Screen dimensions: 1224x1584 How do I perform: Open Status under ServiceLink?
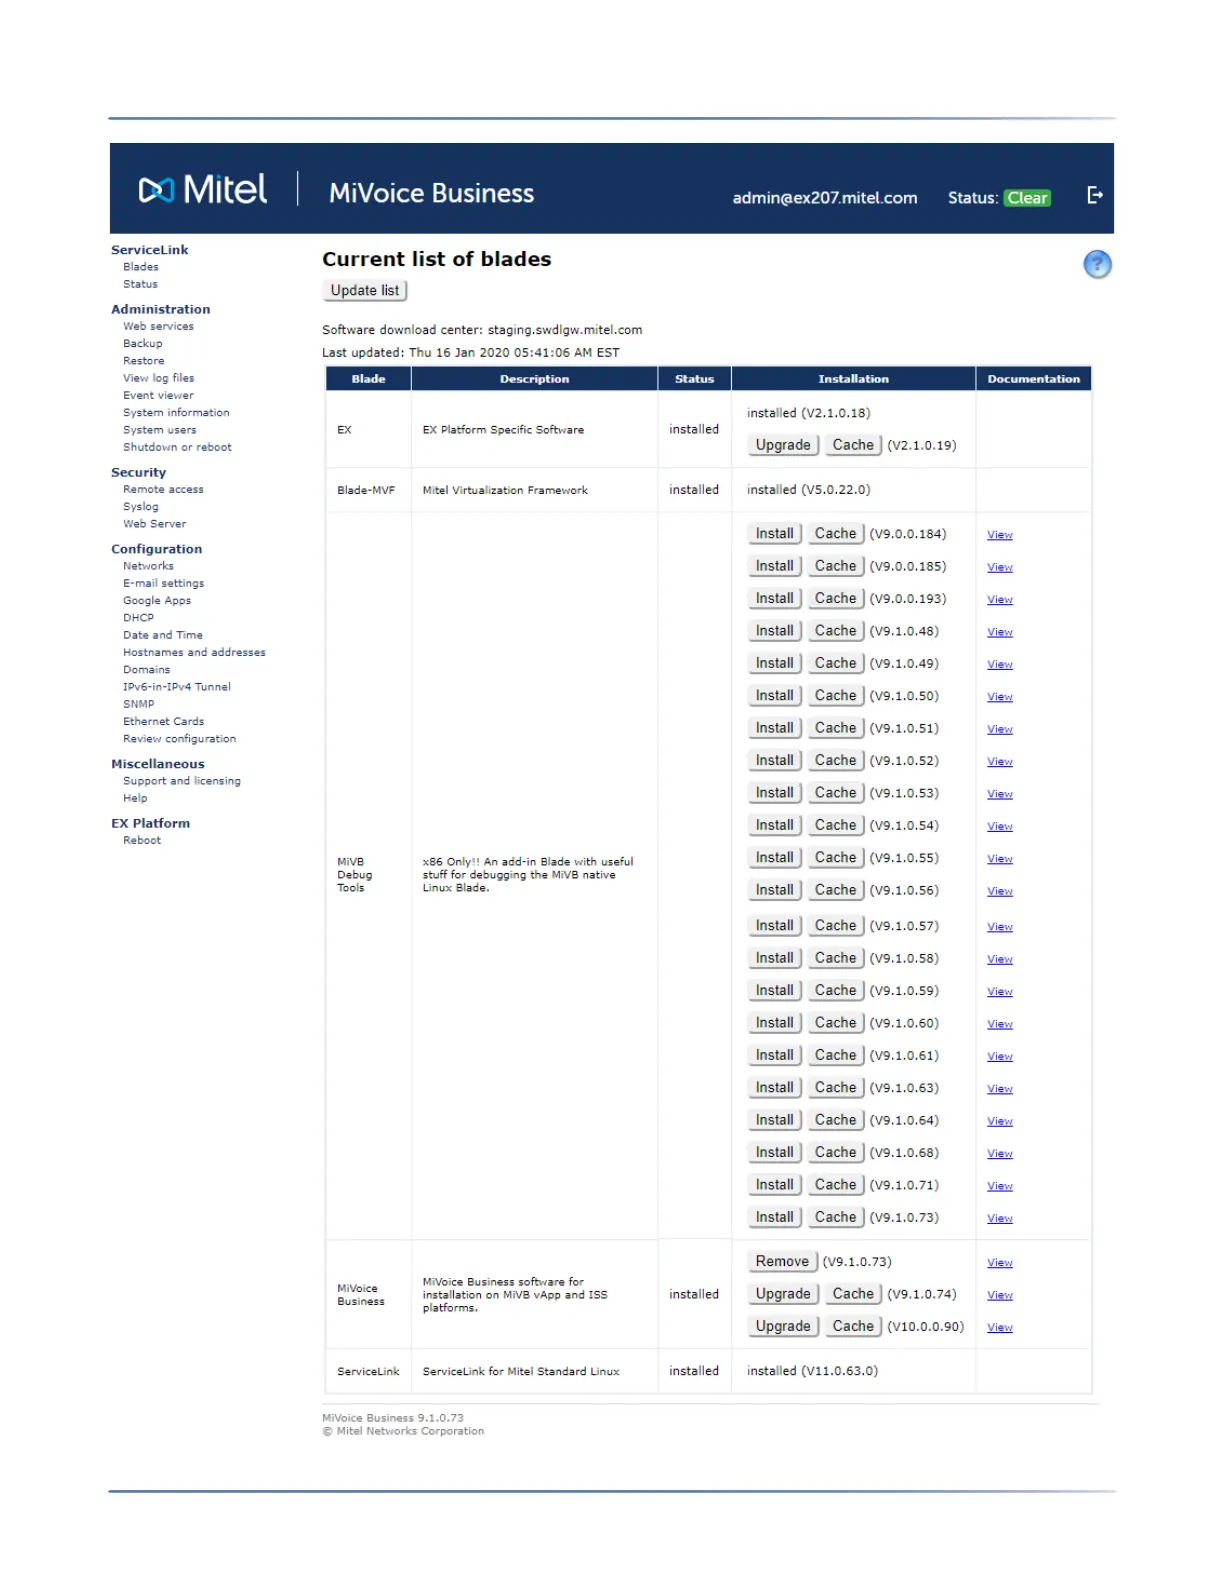click(140, 284)
